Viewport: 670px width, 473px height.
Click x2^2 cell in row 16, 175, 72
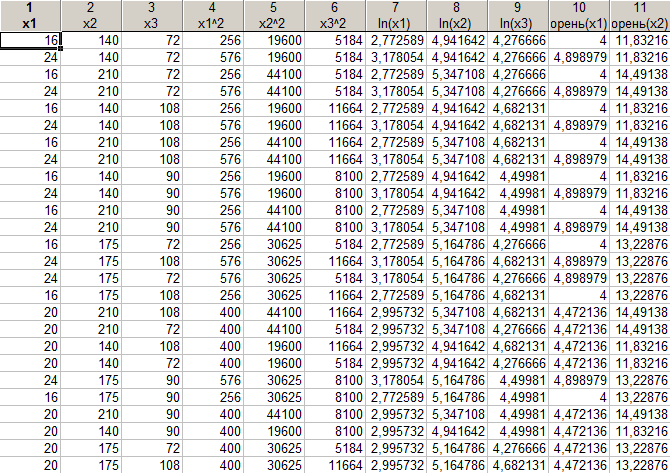(274, 244)
